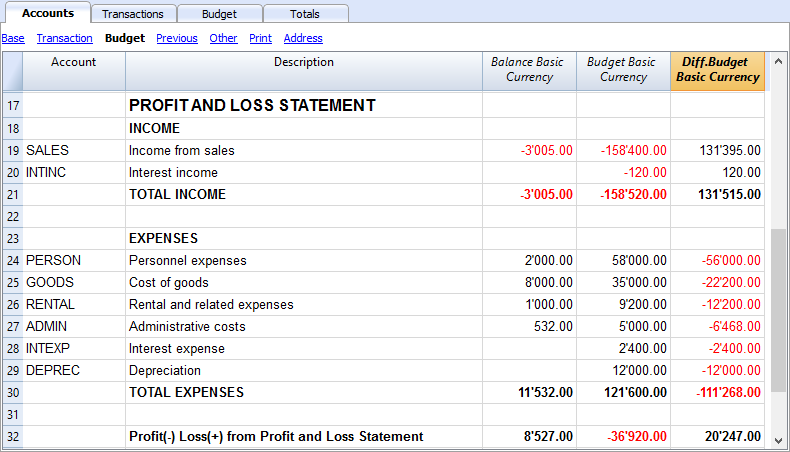Switch to the Previous view link
790x452 pixels.
[x=177, y=38]
